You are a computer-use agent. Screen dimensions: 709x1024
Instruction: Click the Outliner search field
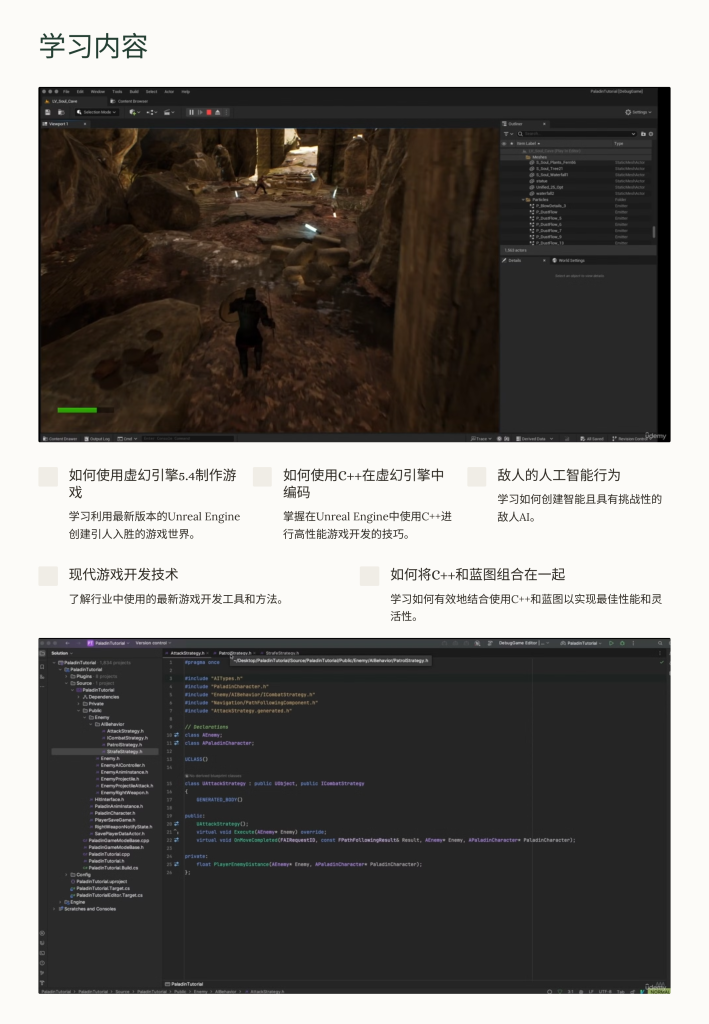coord(576,134)
